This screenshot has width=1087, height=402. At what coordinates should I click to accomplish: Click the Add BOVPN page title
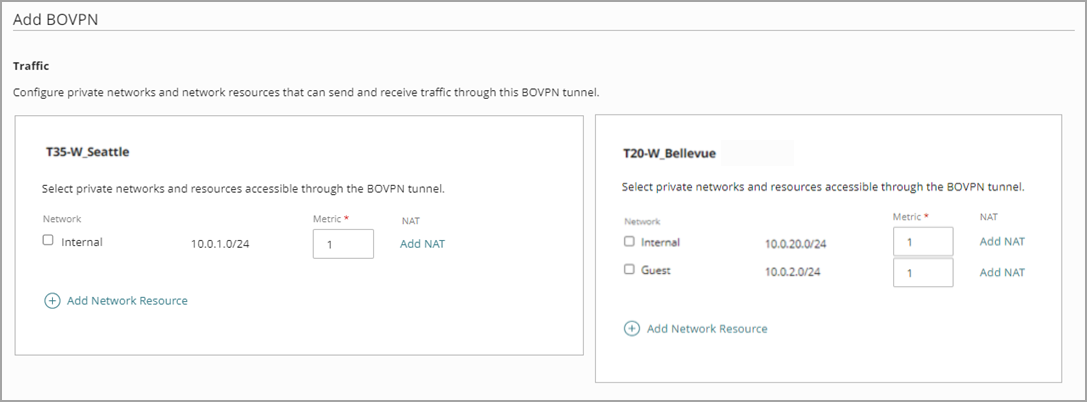[55, 19]
